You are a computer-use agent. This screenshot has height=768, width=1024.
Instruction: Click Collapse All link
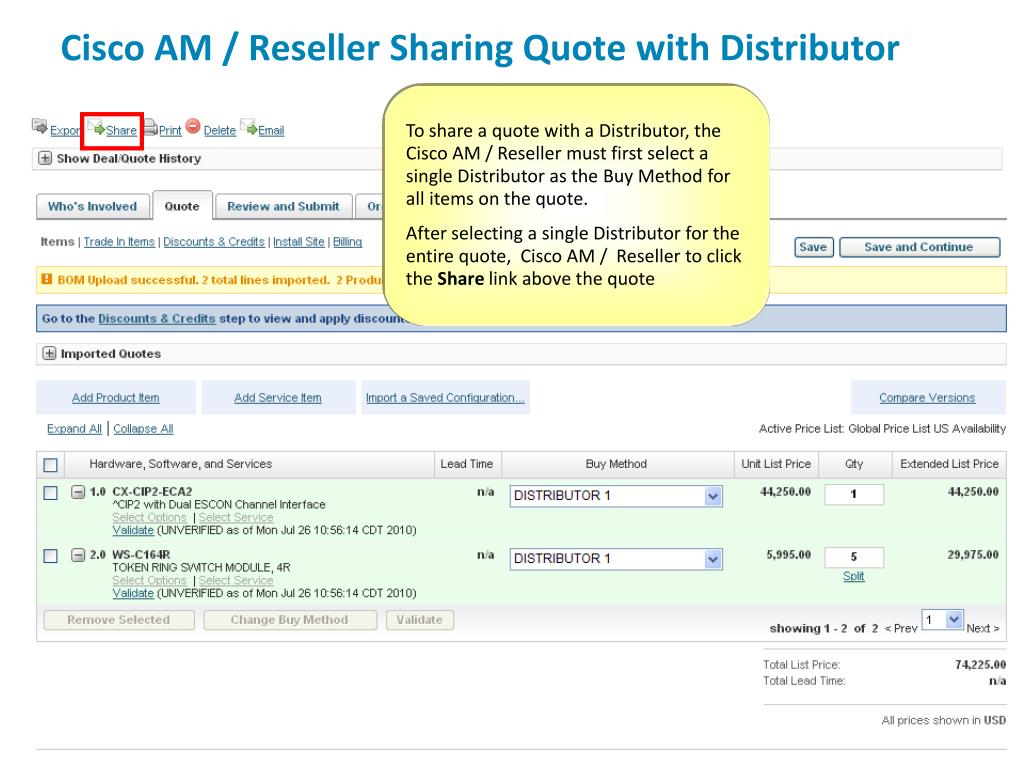point(143,428)
